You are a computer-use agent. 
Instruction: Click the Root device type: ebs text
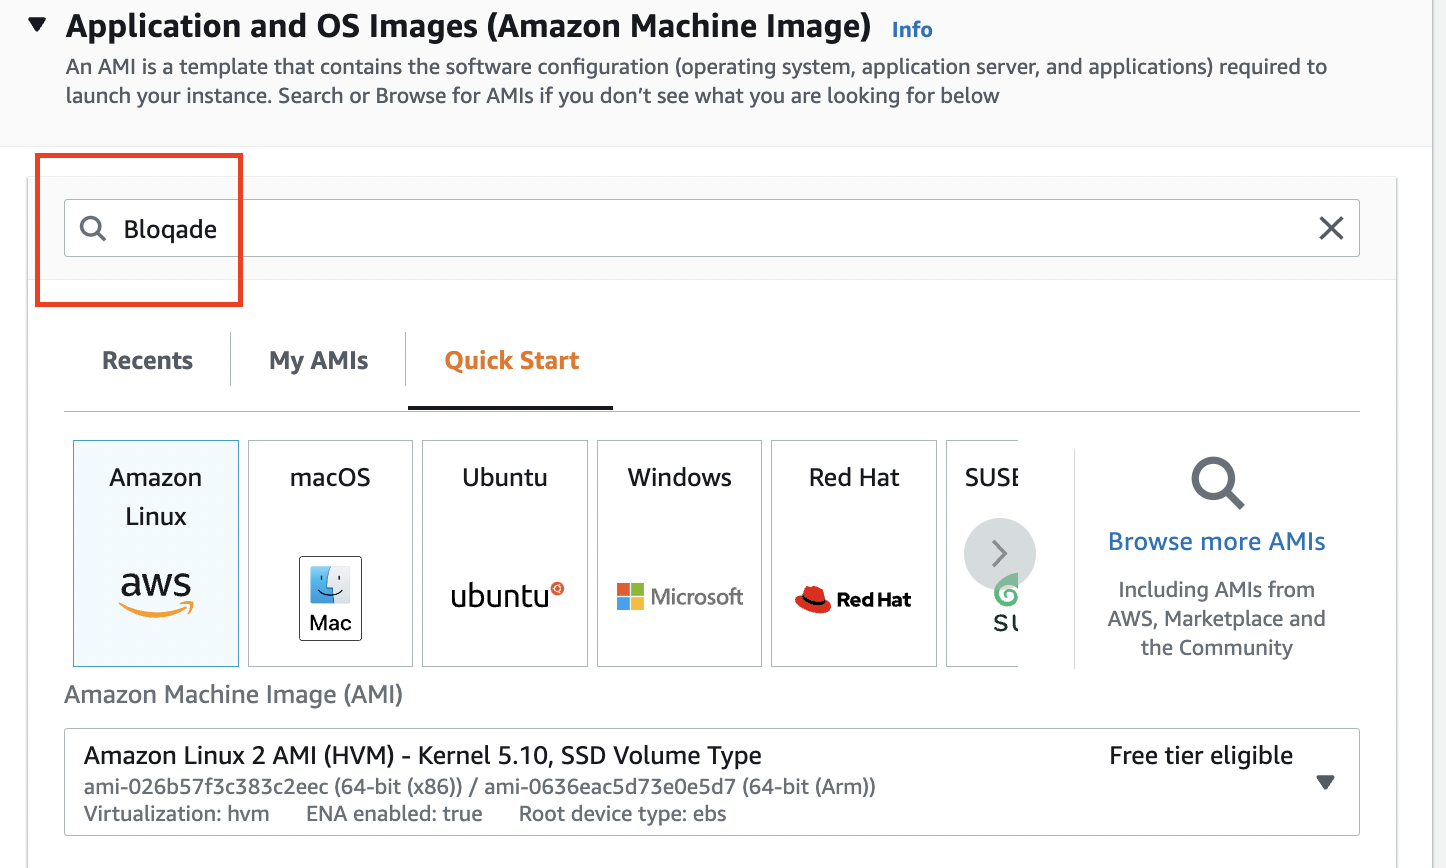(x=622, y=814)
